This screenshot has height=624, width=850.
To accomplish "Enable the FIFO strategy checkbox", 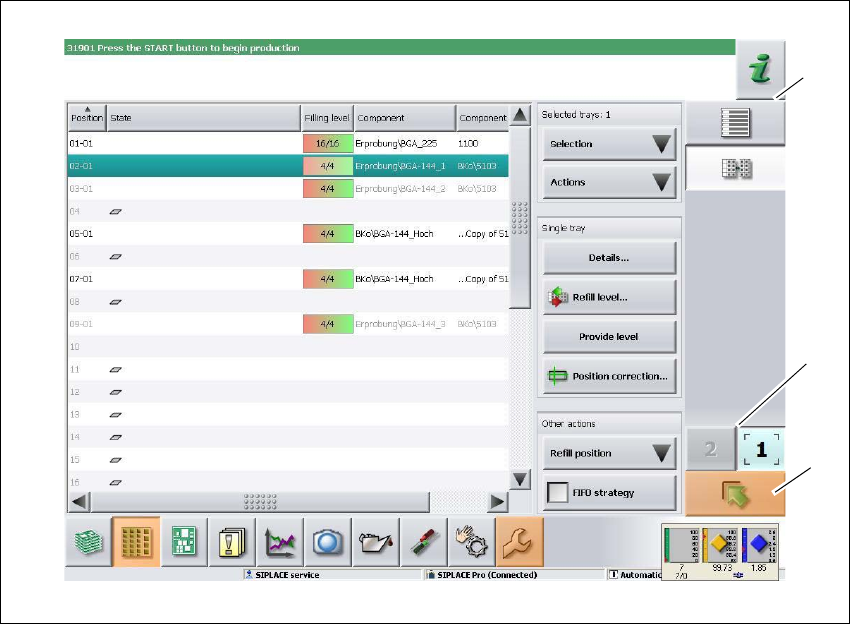I will pos(561,492).
